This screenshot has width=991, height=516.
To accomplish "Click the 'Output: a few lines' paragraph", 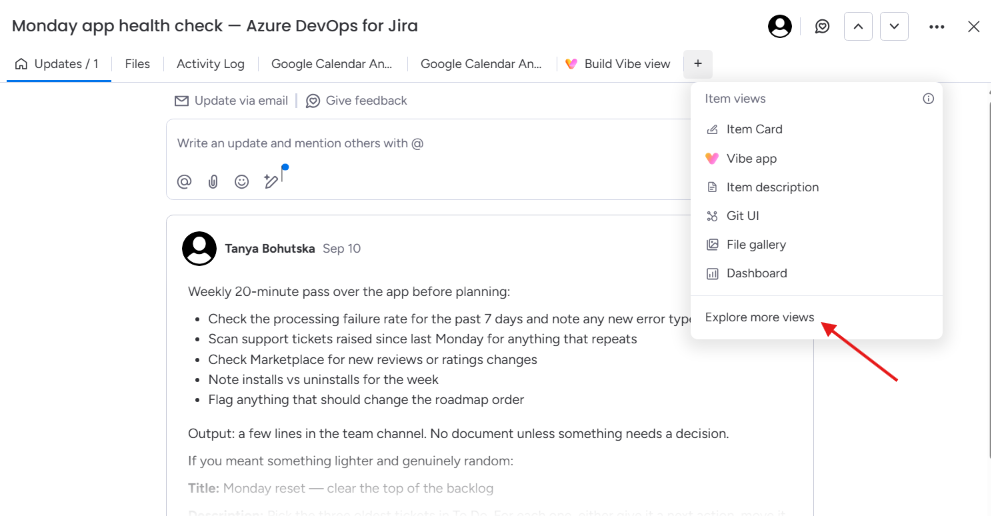I will pos(458,434).
